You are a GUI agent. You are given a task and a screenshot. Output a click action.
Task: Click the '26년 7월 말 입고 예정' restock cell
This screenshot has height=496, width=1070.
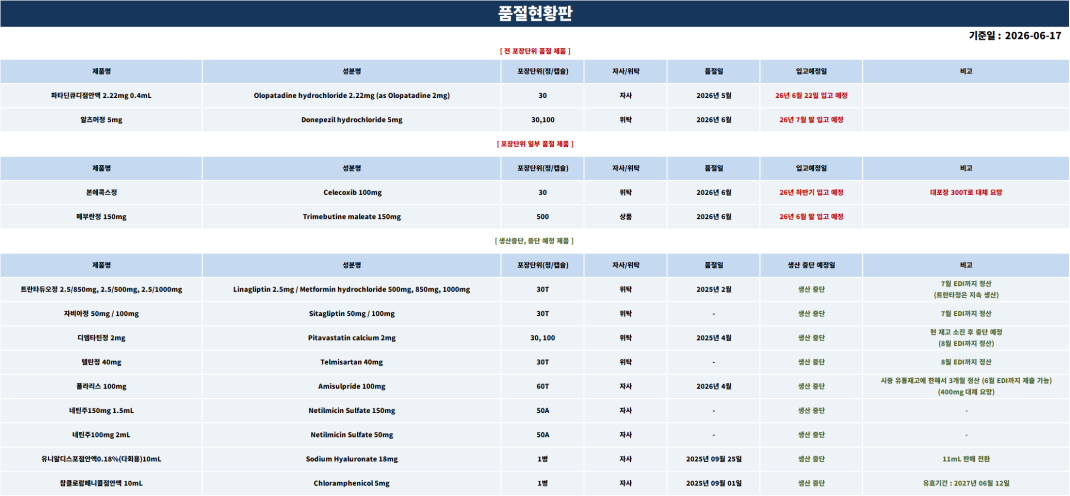coord(811,119)
